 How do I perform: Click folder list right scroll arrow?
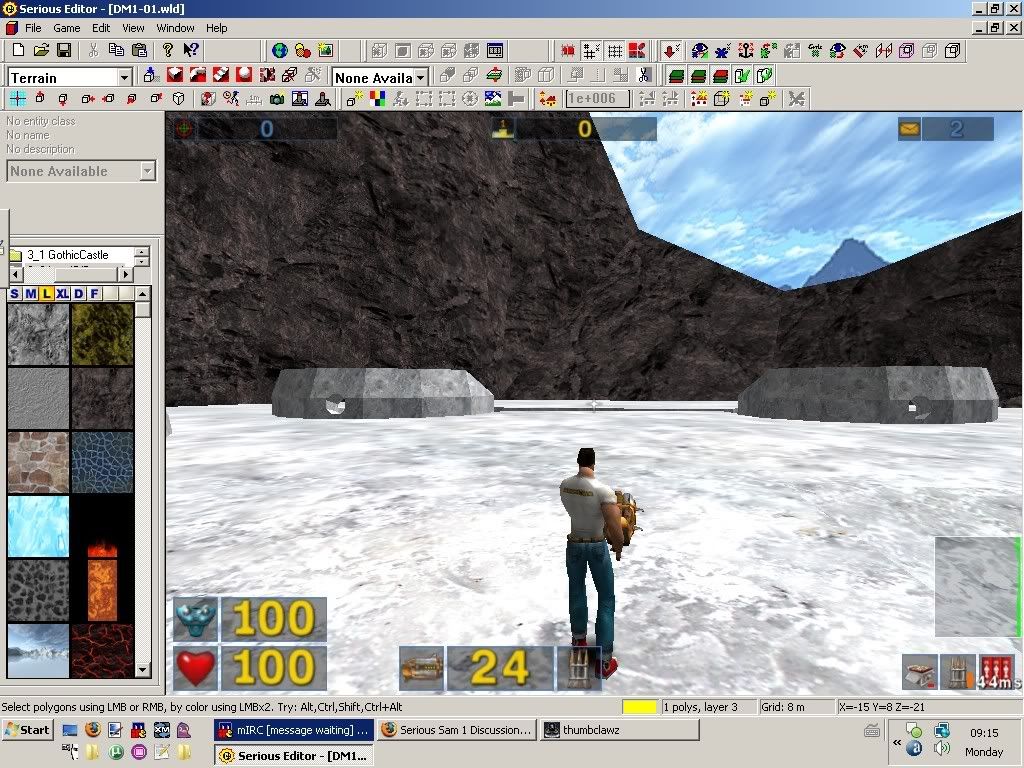coord(127,274)
